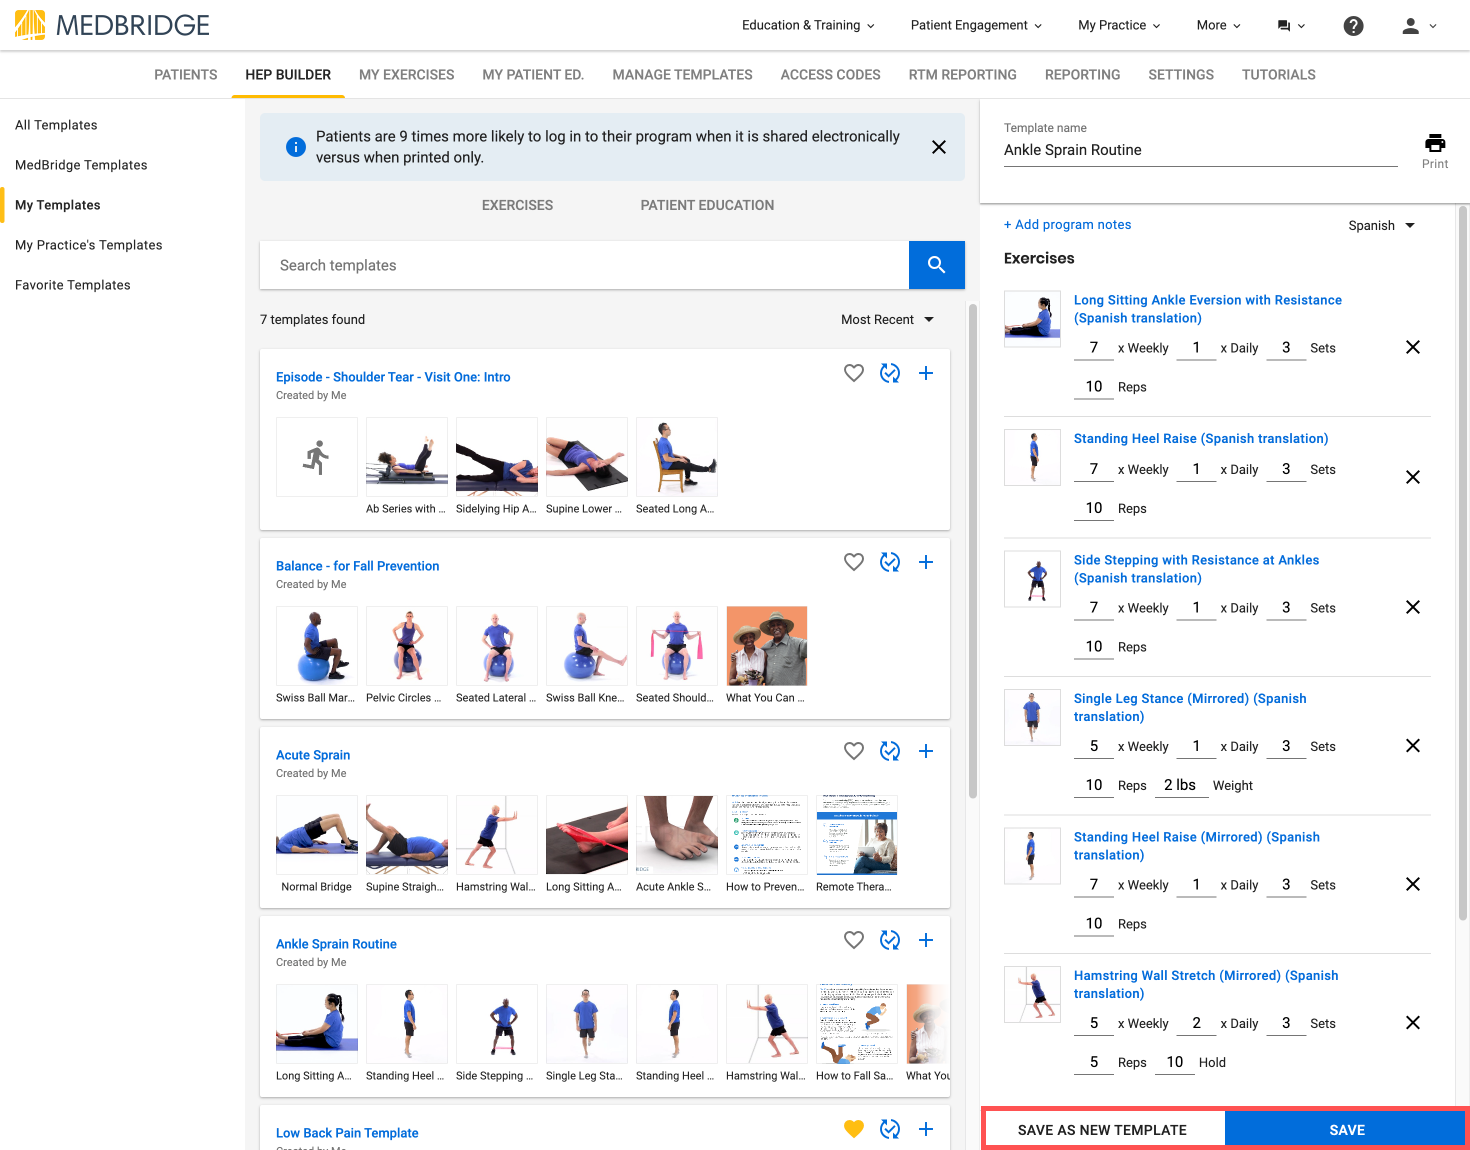The image size is (1470, 1150).
Task: Click the Search templates input field
Action: coord(584,265)
